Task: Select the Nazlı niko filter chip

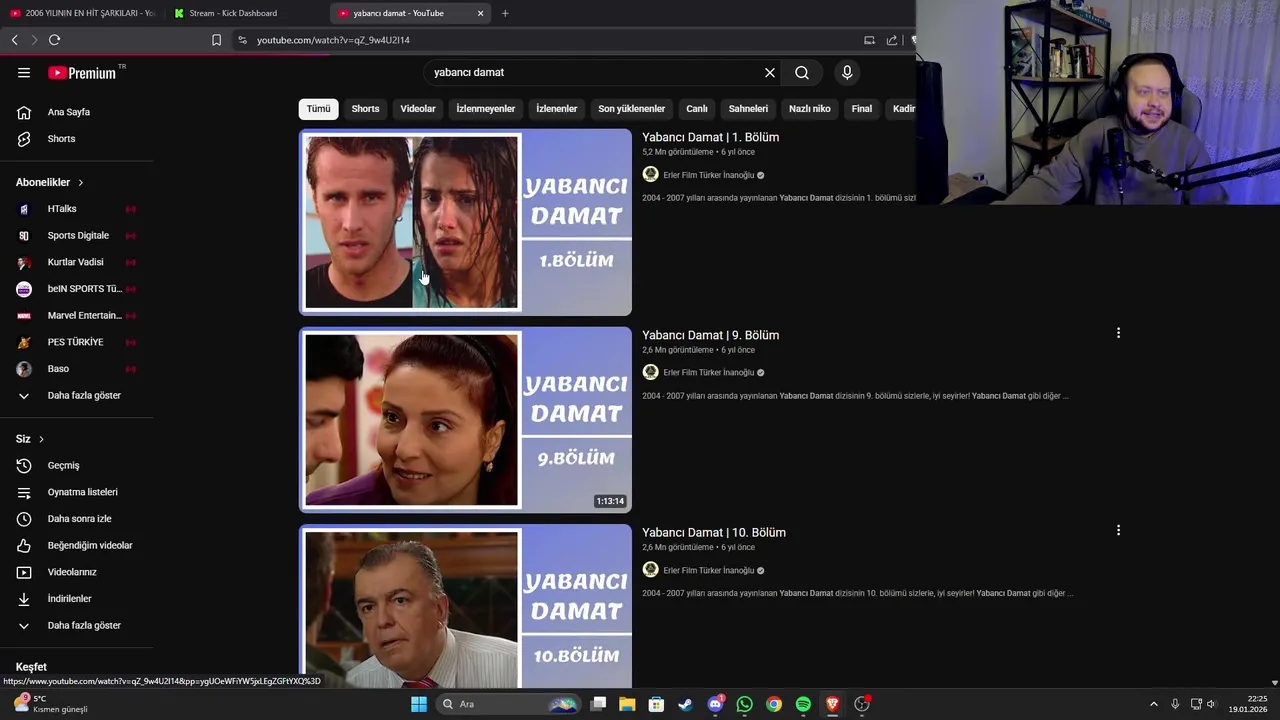Action: (x=809, y=109)
